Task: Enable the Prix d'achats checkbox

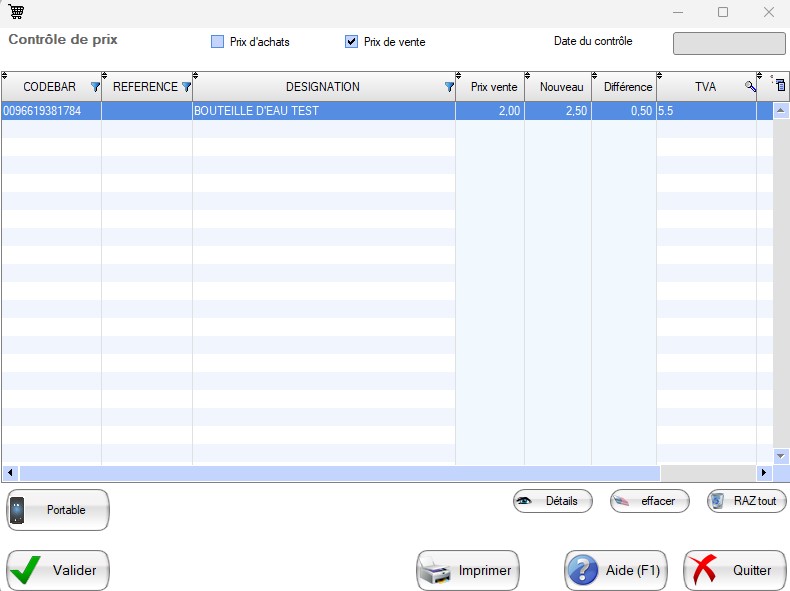Action: pos(217,42)
